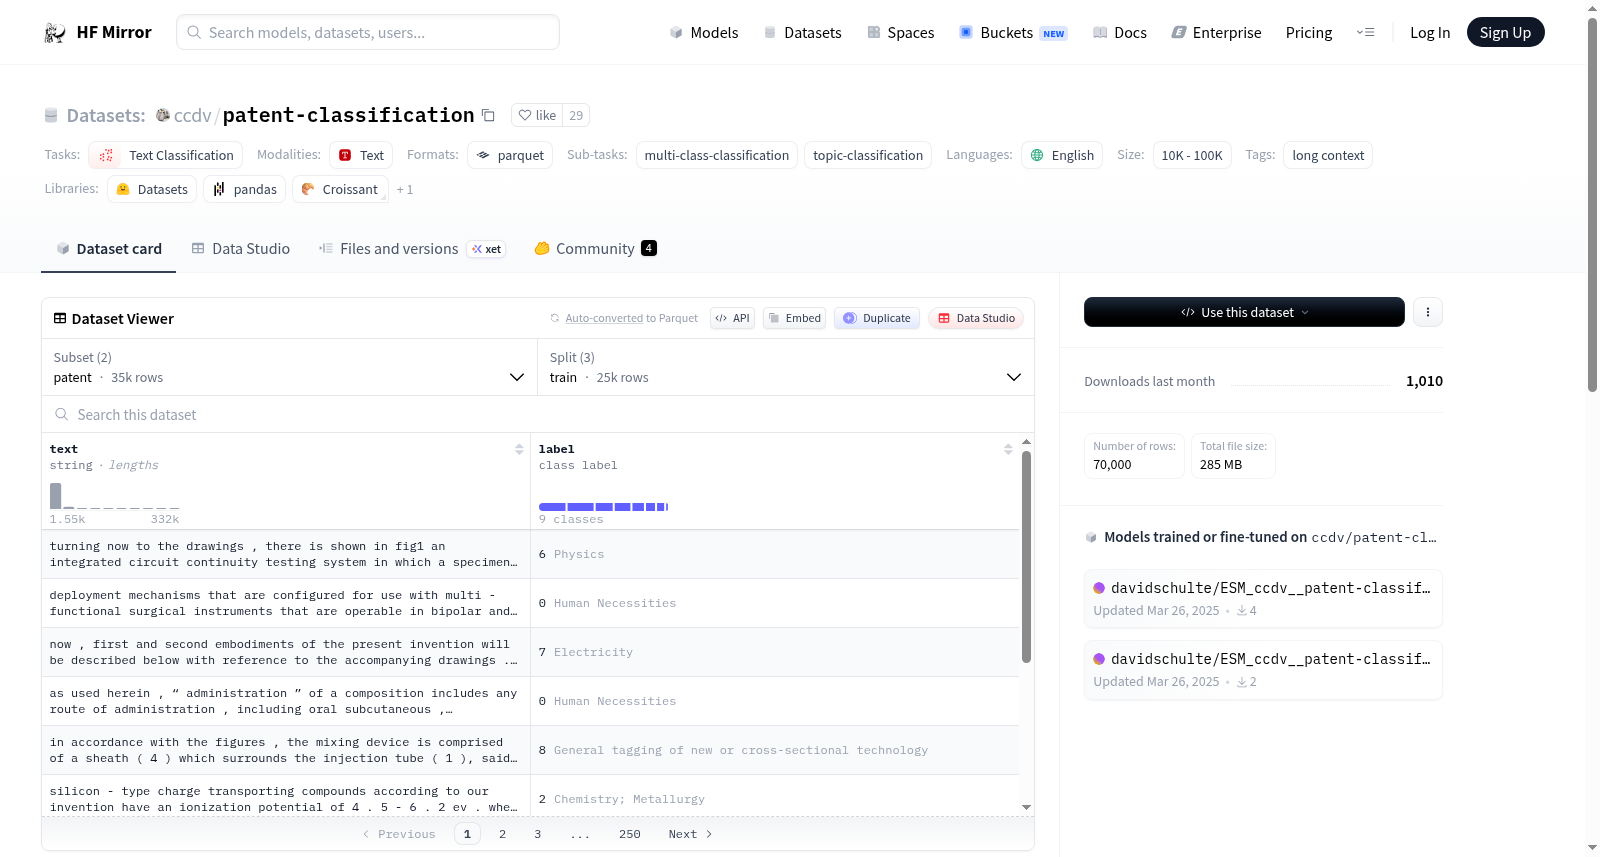Click page 1 in pagination

point(467,834)
